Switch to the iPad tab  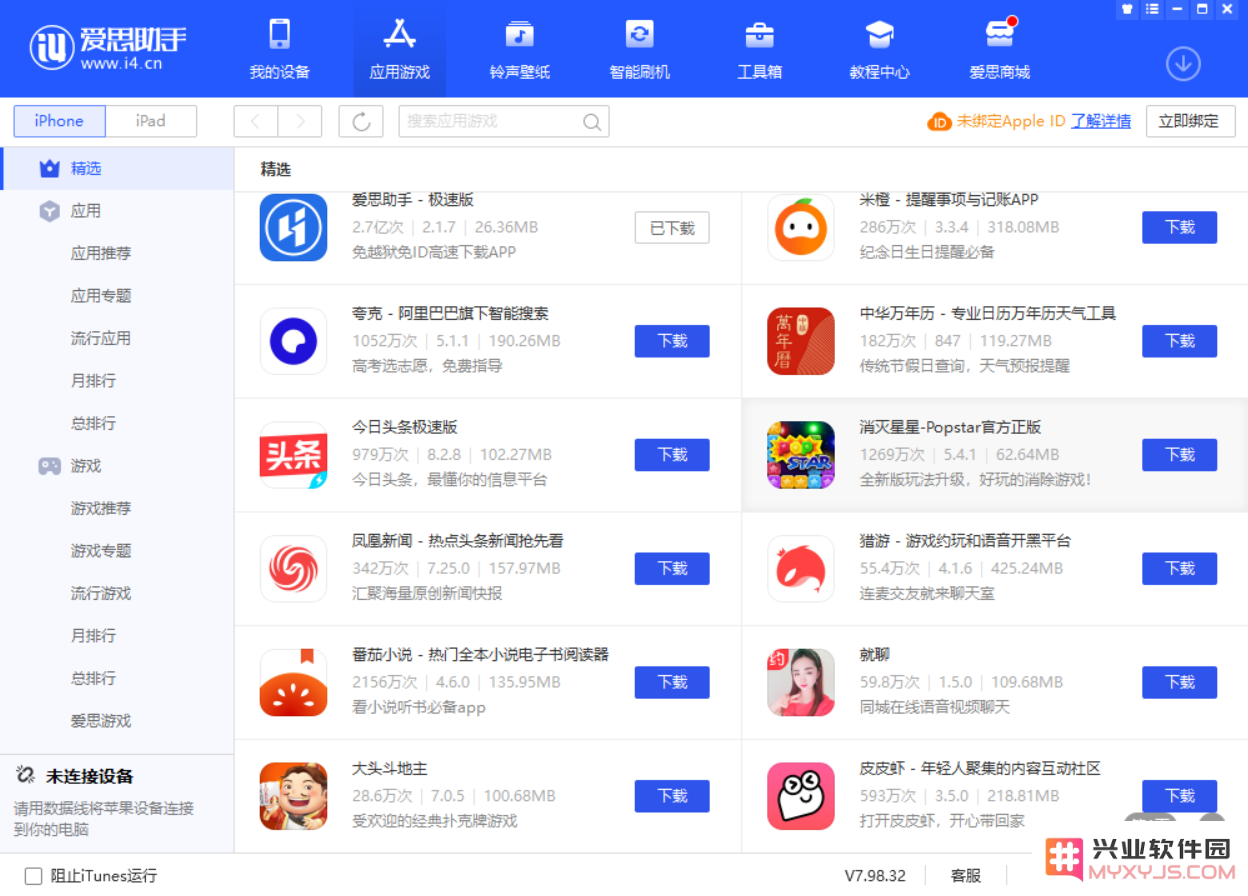(x=151, y=121)
